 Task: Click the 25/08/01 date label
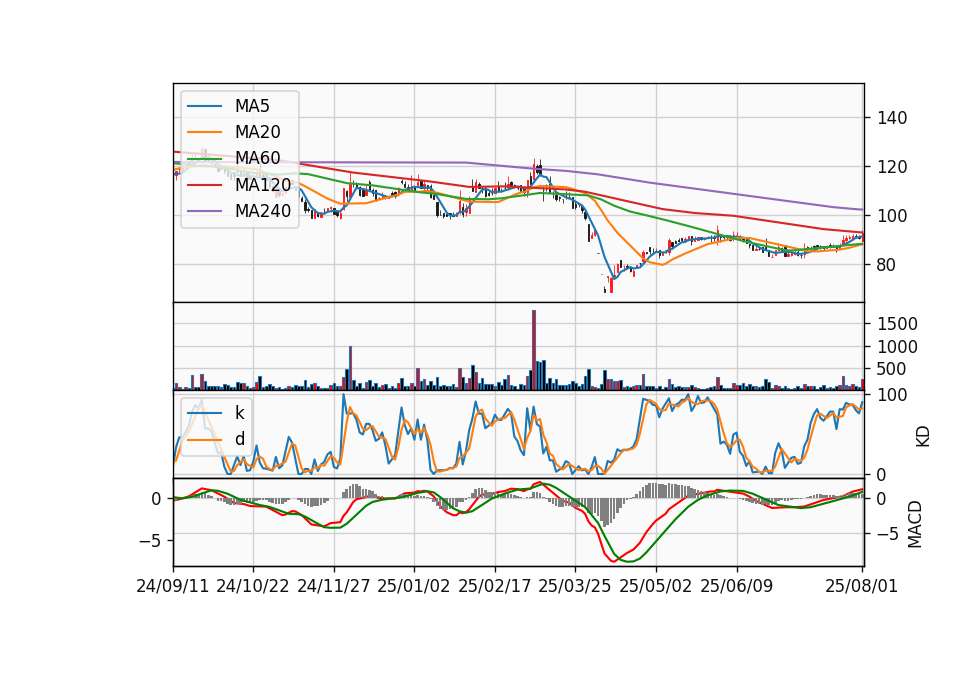861,586
